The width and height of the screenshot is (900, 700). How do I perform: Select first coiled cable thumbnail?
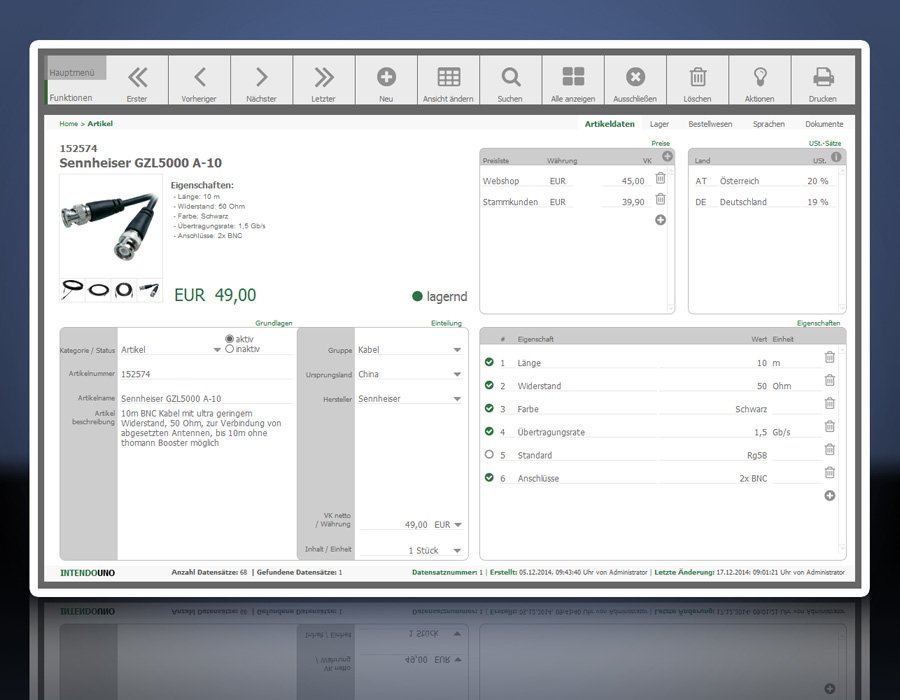(x=72, y=290)
